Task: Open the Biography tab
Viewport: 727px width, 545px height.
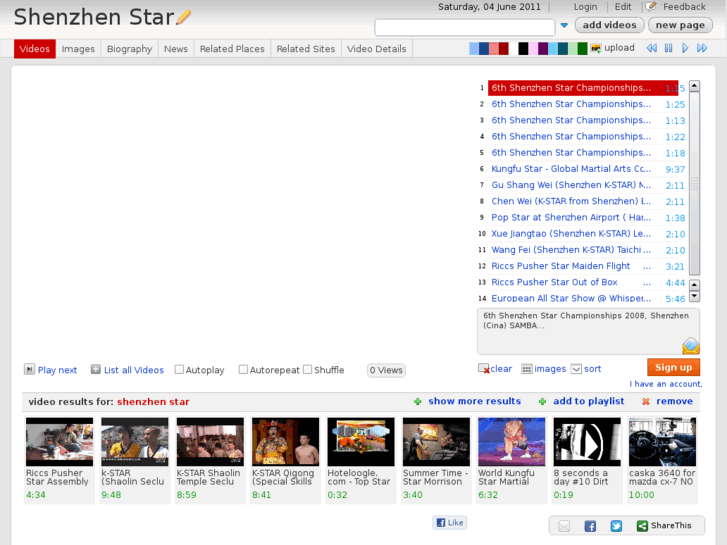Action: [x=129, y=49]
